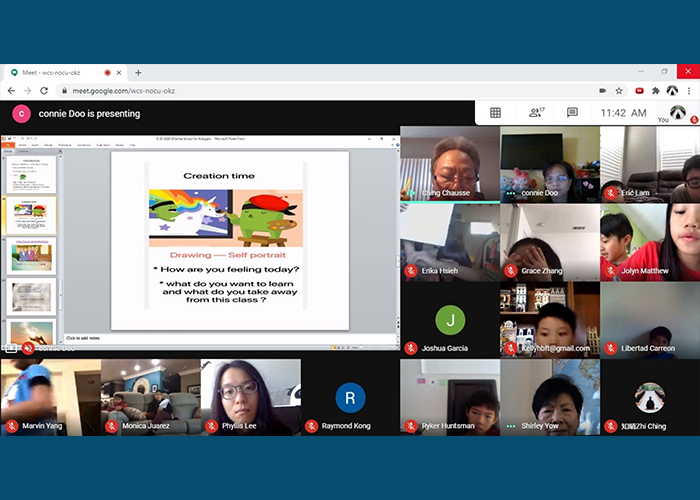Show the participants list
This screenshot has width=700, height=500.
536,112
